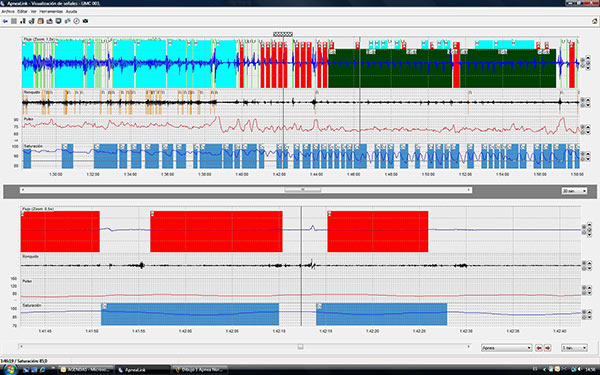
Task: Click the sixth toolbar icon with red mark
Action: pyautogui.click(x=49, y=21)
